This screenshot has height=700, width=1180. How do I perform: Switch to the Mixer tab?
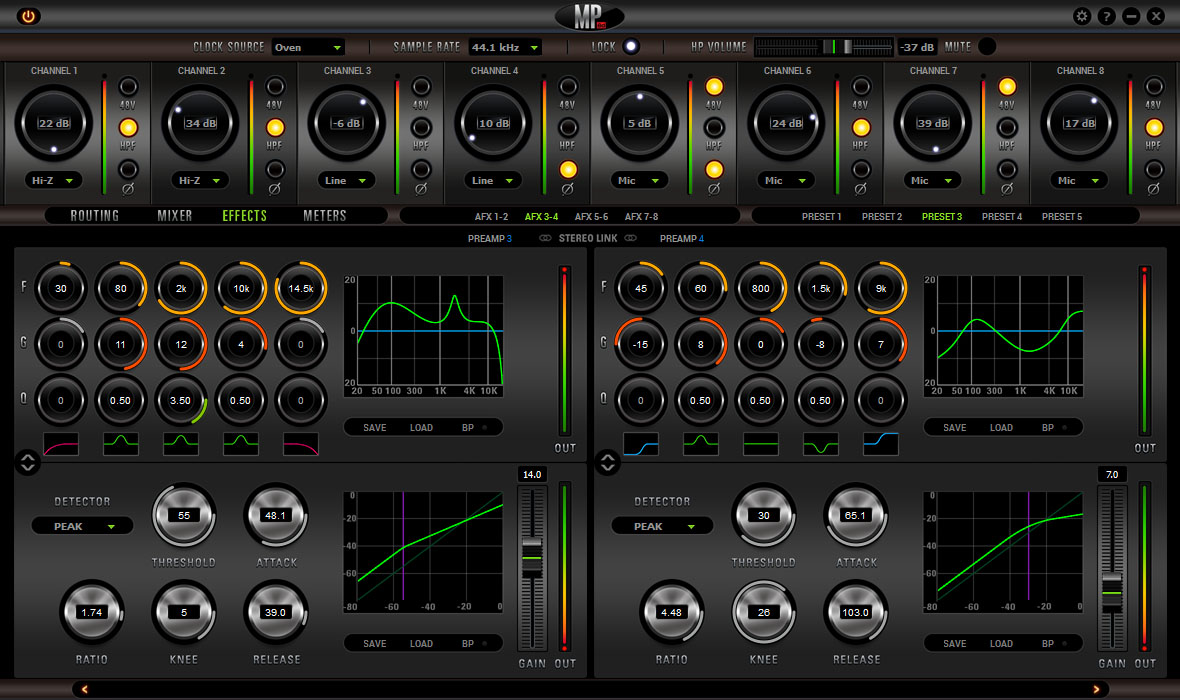click(x=175, y=216)
